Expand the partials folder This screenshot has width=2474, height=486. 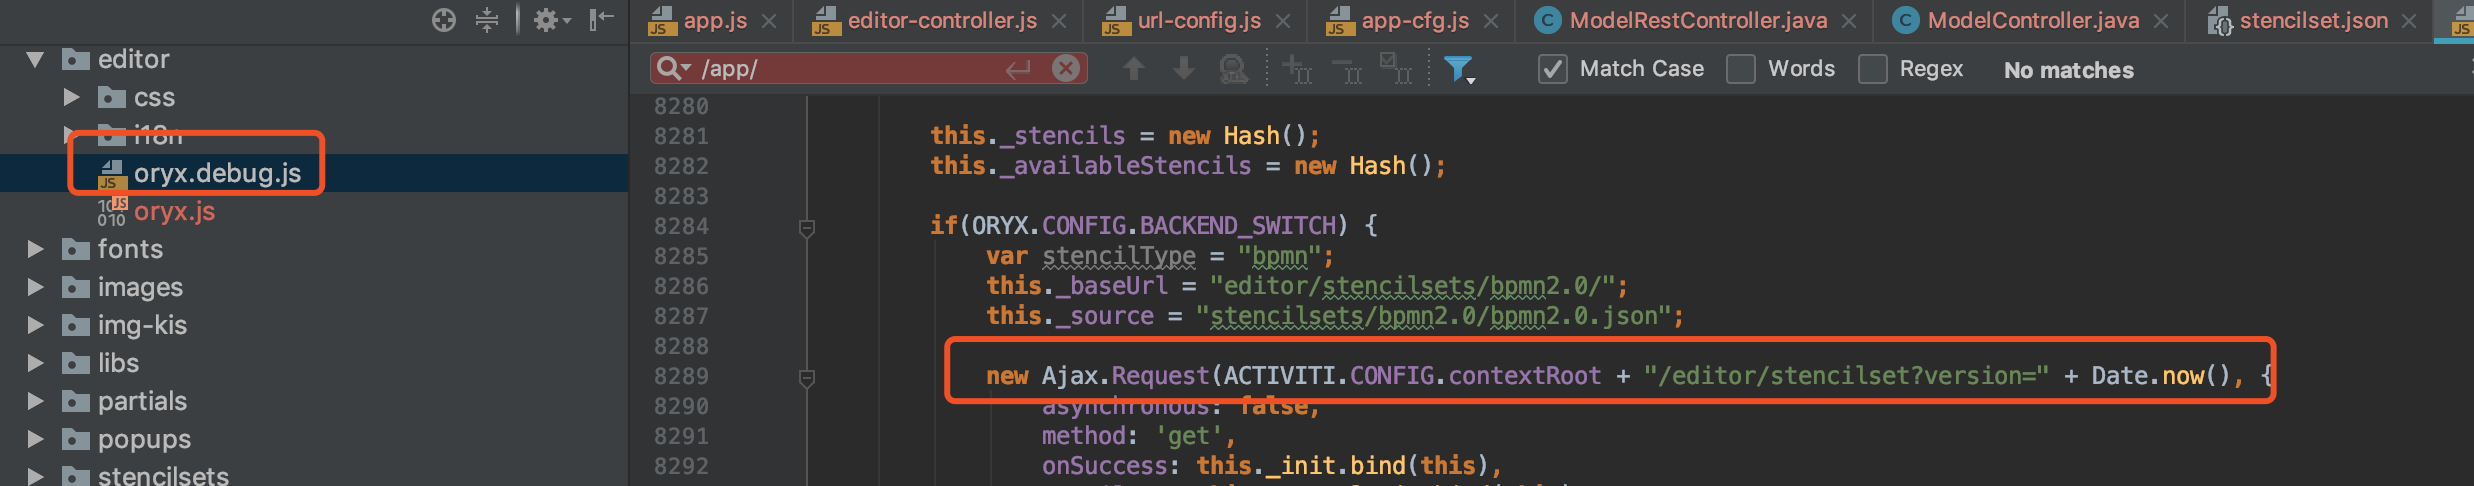35,401
